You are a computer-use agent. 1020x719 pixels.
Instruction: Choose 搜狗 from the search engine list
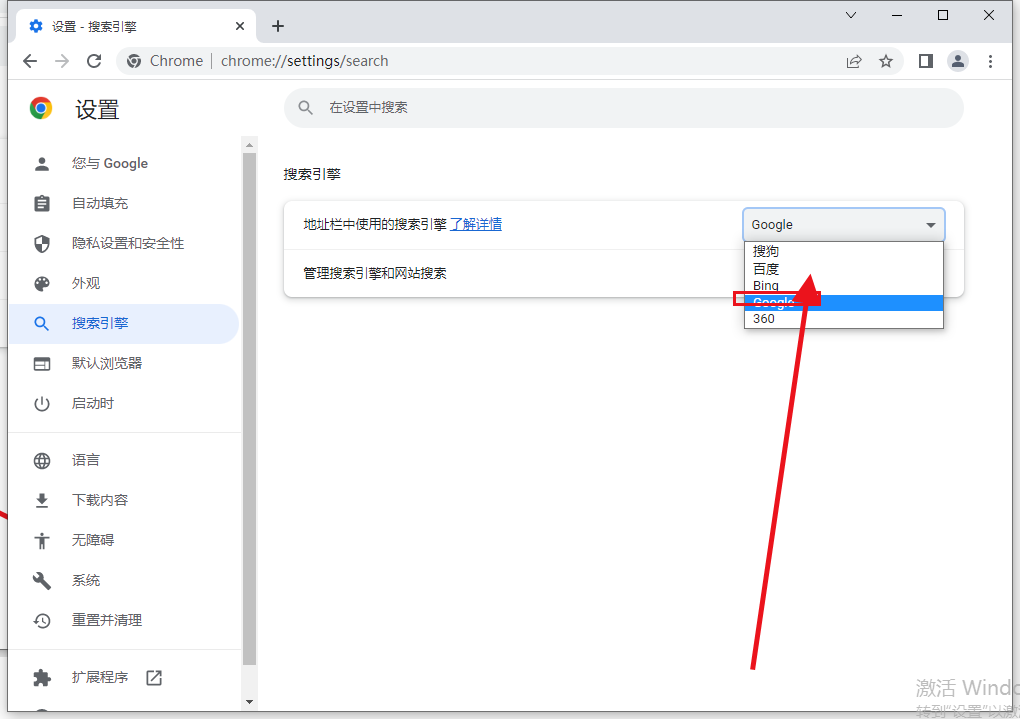pyautogui.click(x=844, y=251)
